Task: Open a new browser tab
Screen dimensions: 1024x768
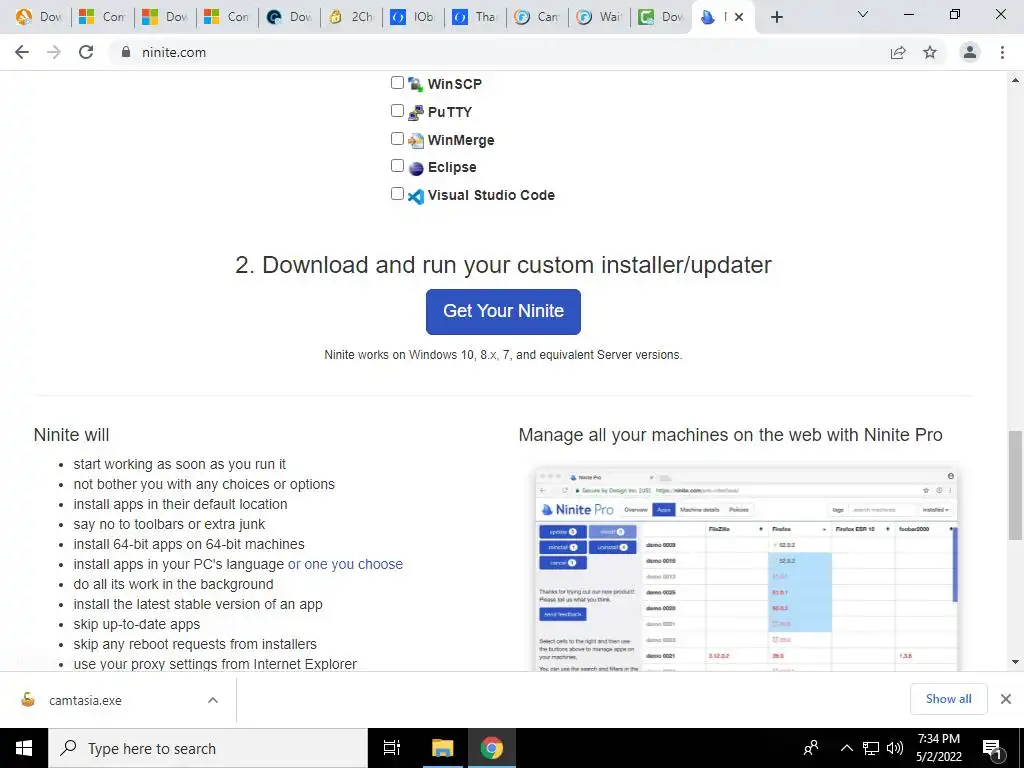Action: coord(776,17)
